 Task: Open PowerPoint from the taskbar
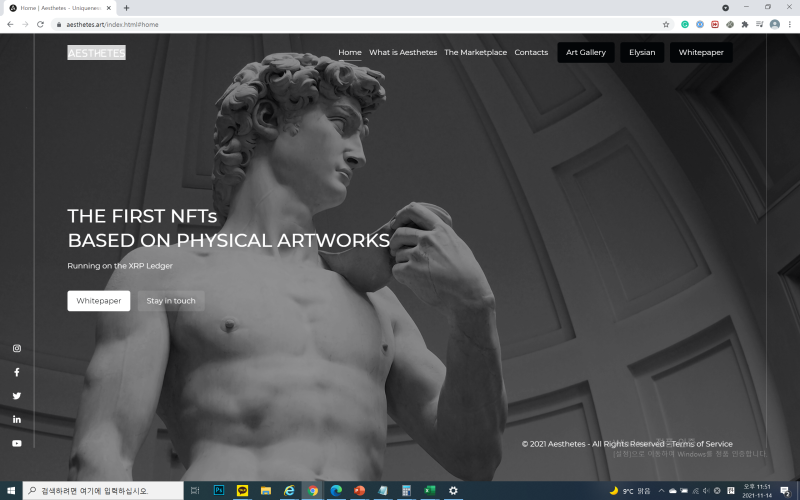(x=359, y=491)
